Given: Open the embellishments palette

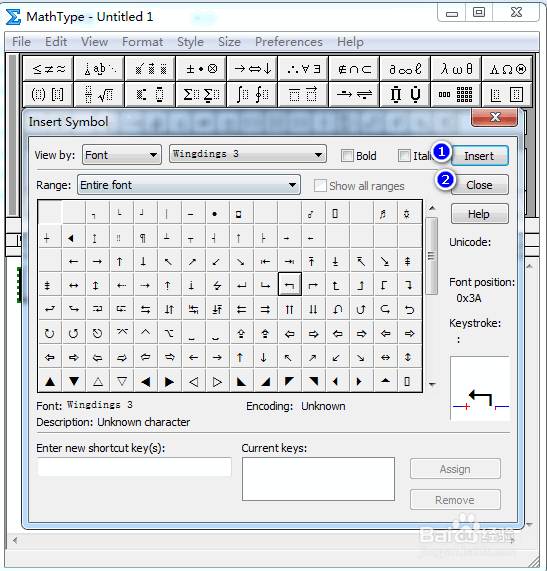Looking at the screenshot, I should [150, 68].
